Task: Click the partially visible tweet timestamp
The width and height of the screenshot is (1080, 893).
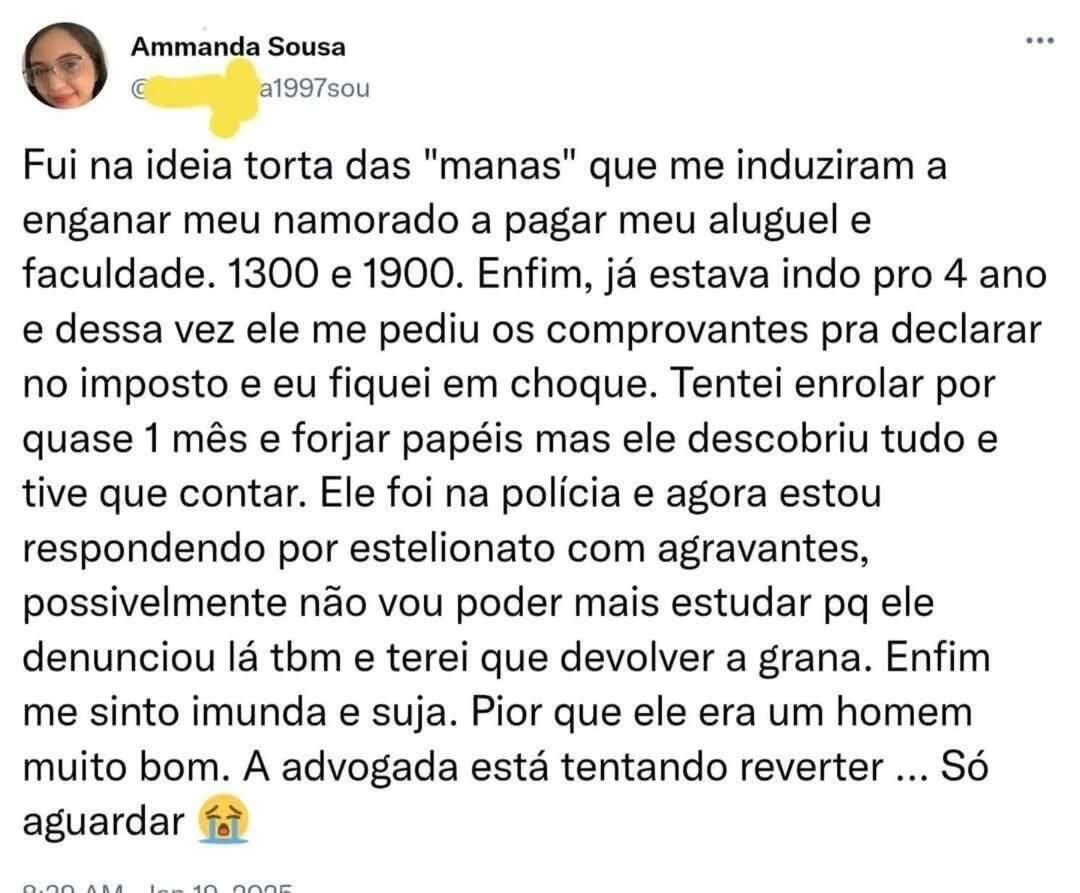Action: click(x=158, y=887)
